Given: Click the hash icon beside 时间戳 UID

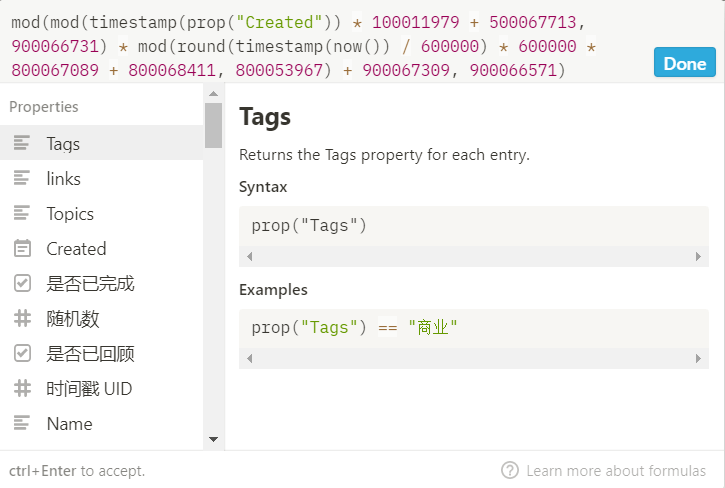Looking at the screenshot, I should tap(22, 389).
